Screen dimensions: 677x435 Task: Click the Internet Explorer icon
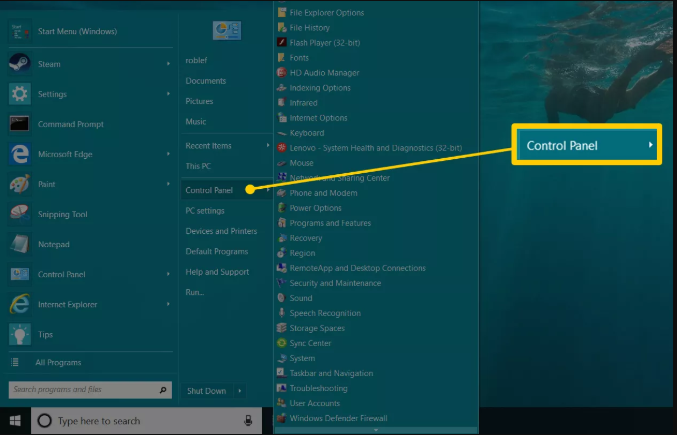[x=20, y=304]
